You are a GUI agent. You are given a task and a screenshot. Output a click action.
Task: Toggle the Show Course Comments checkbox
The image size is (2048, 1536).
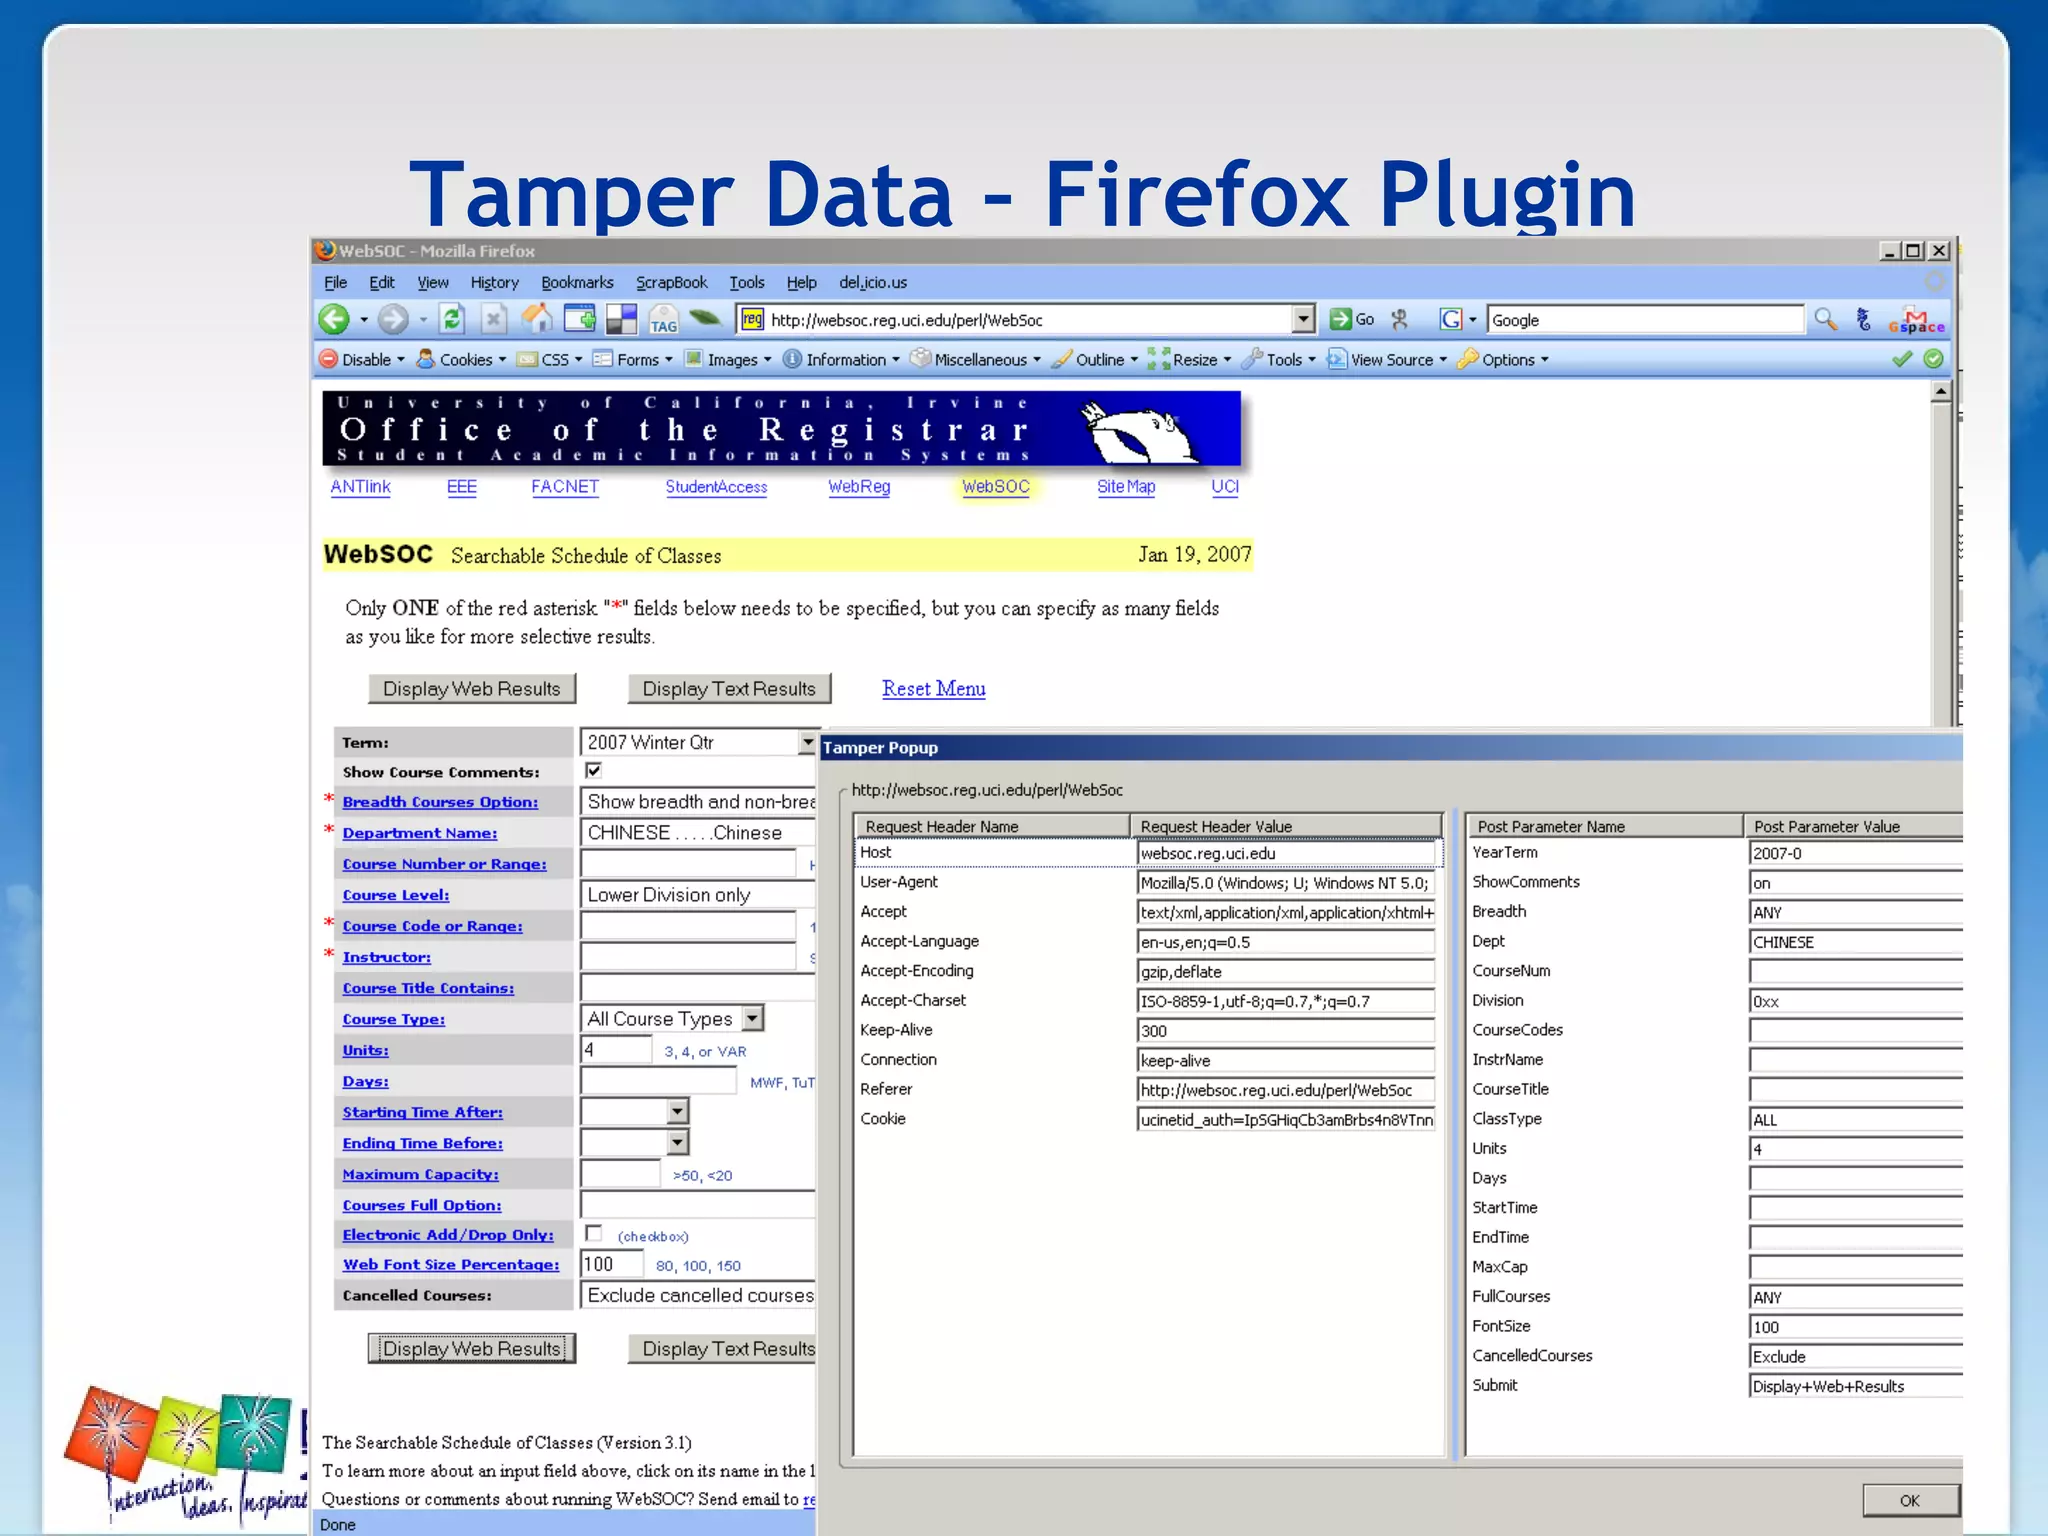tap(593, 770)
